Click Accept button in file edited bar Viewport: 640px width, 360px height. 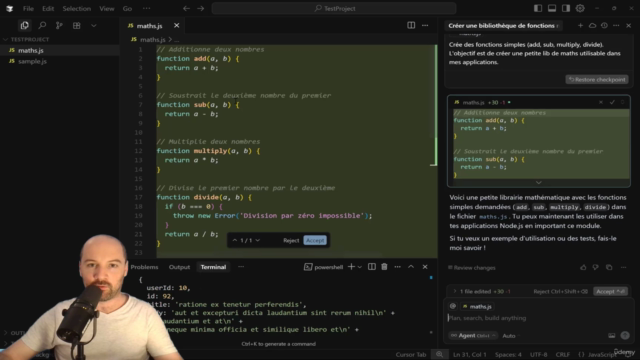pyautogui.click(x=610, y=291)
